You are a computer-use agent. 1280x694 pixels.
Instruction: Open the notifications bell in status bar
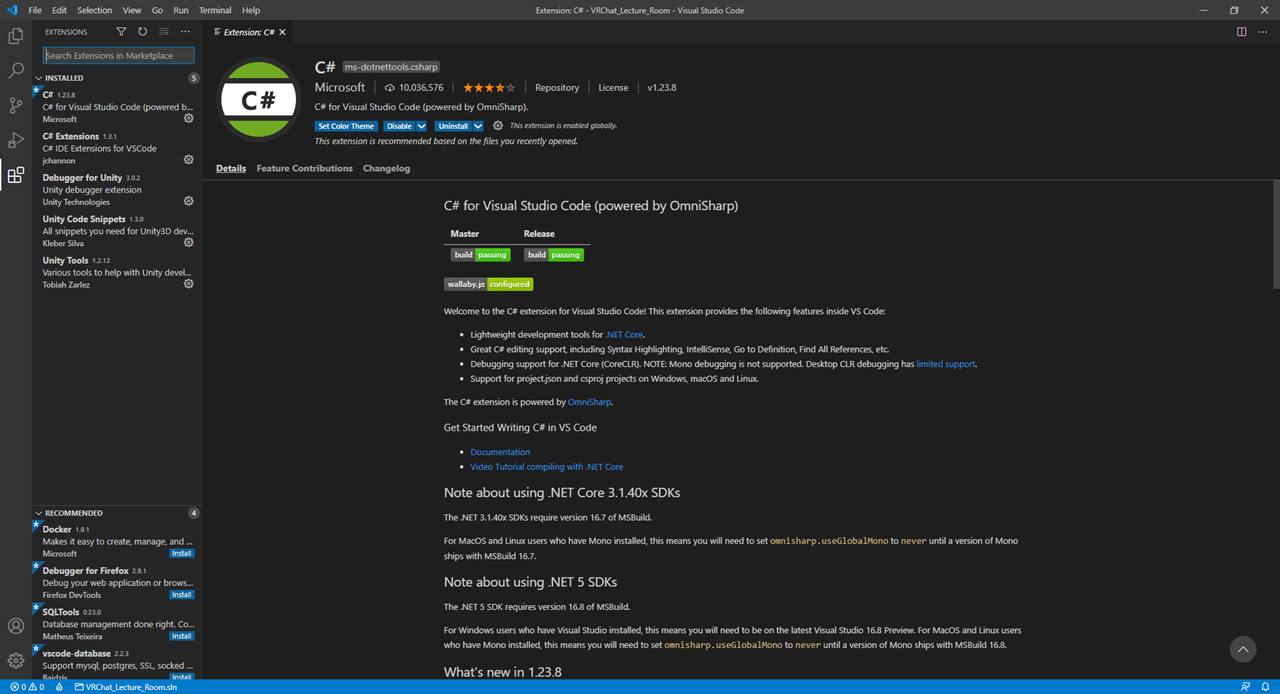[1266, 687]
